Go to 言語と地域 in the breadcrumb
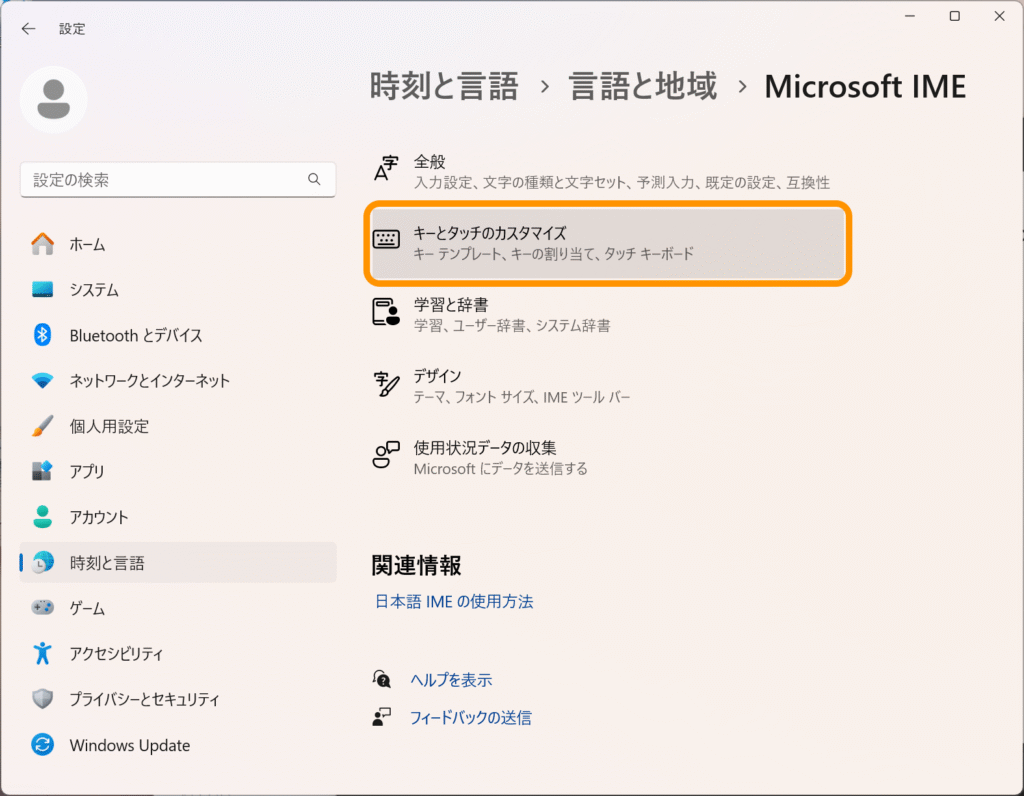Image resolution: width=1024 pixels, height=796 pixels. (x=643, y=86)
